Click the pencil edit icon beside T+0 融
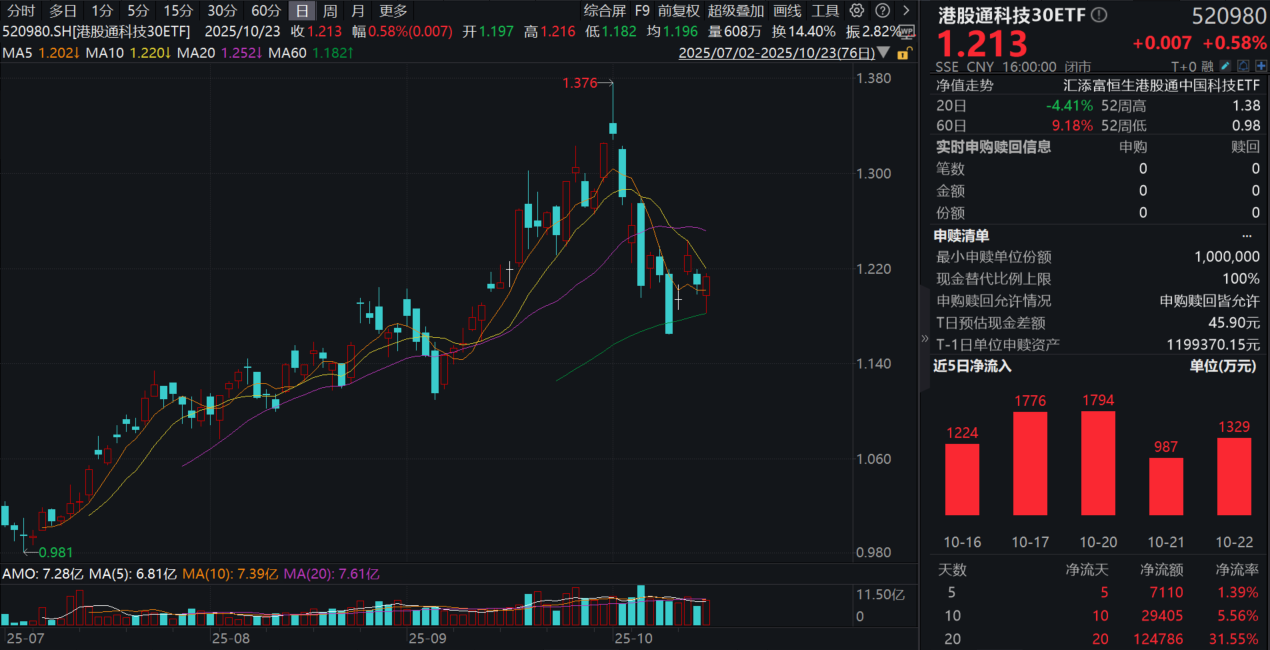The image size is (1270, 650). pos(1223,64)
